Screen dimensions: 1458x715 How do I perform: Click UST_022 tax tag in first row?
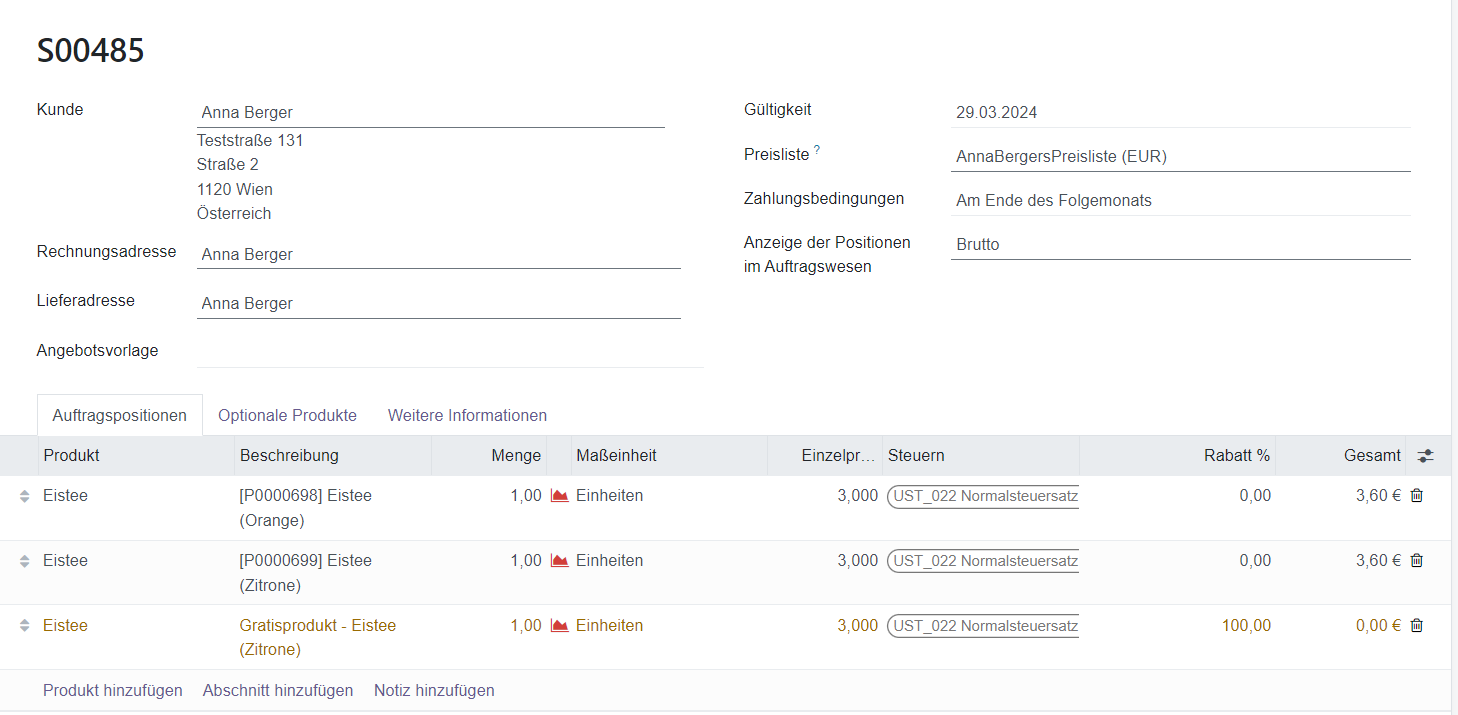(x=984, y=496)
